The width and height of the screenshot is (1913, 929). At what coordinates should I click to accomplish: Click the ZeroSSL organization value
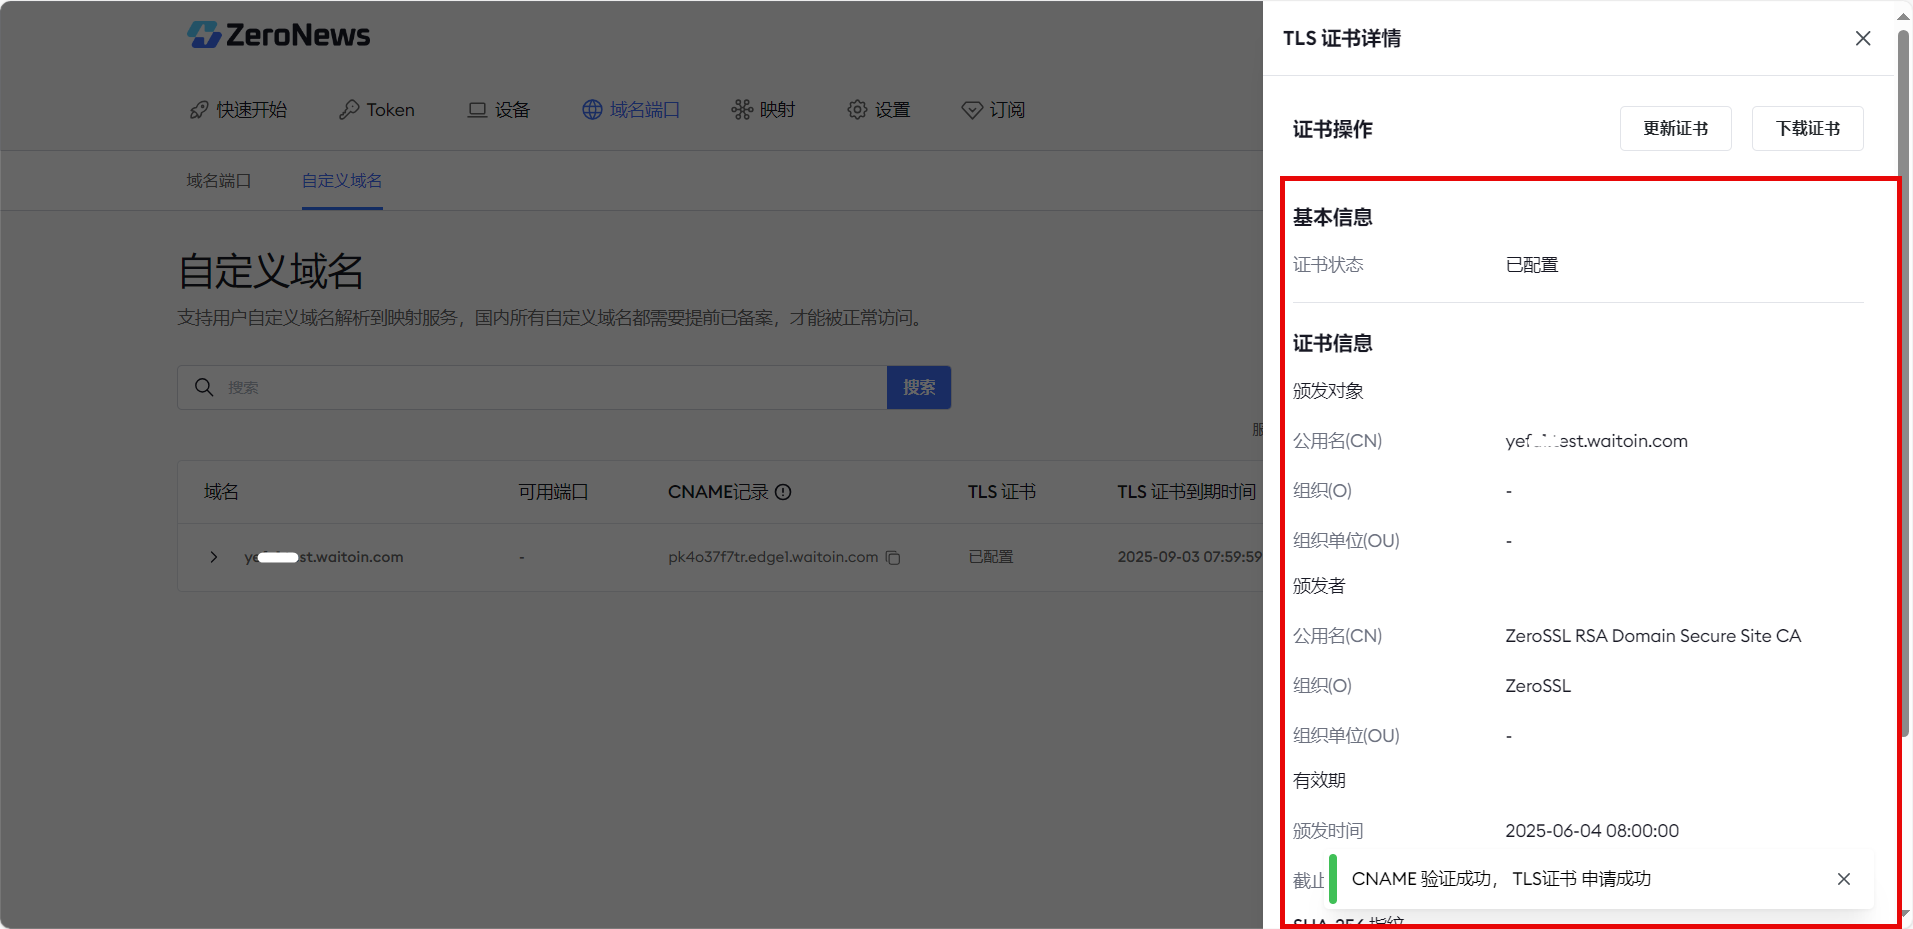[x=1538, y=686]
